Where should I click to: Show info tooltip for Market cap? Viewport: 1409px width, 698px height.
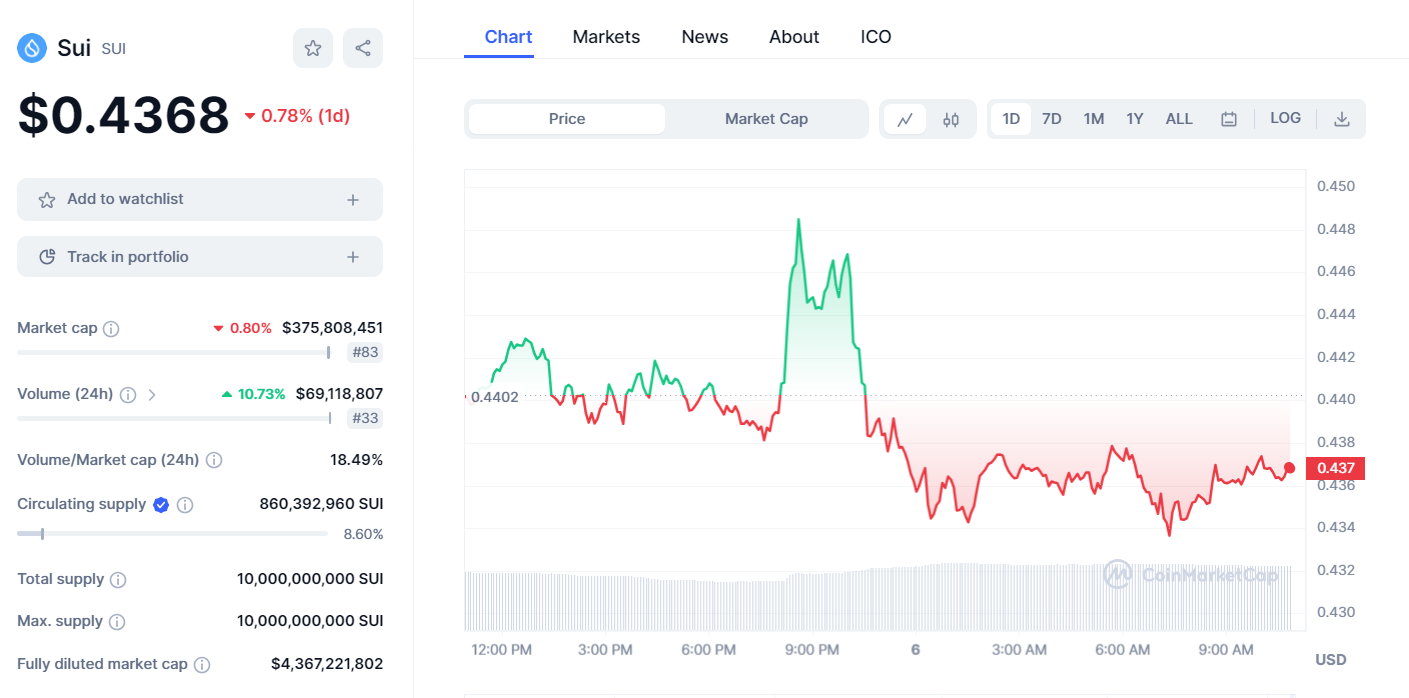111,329
